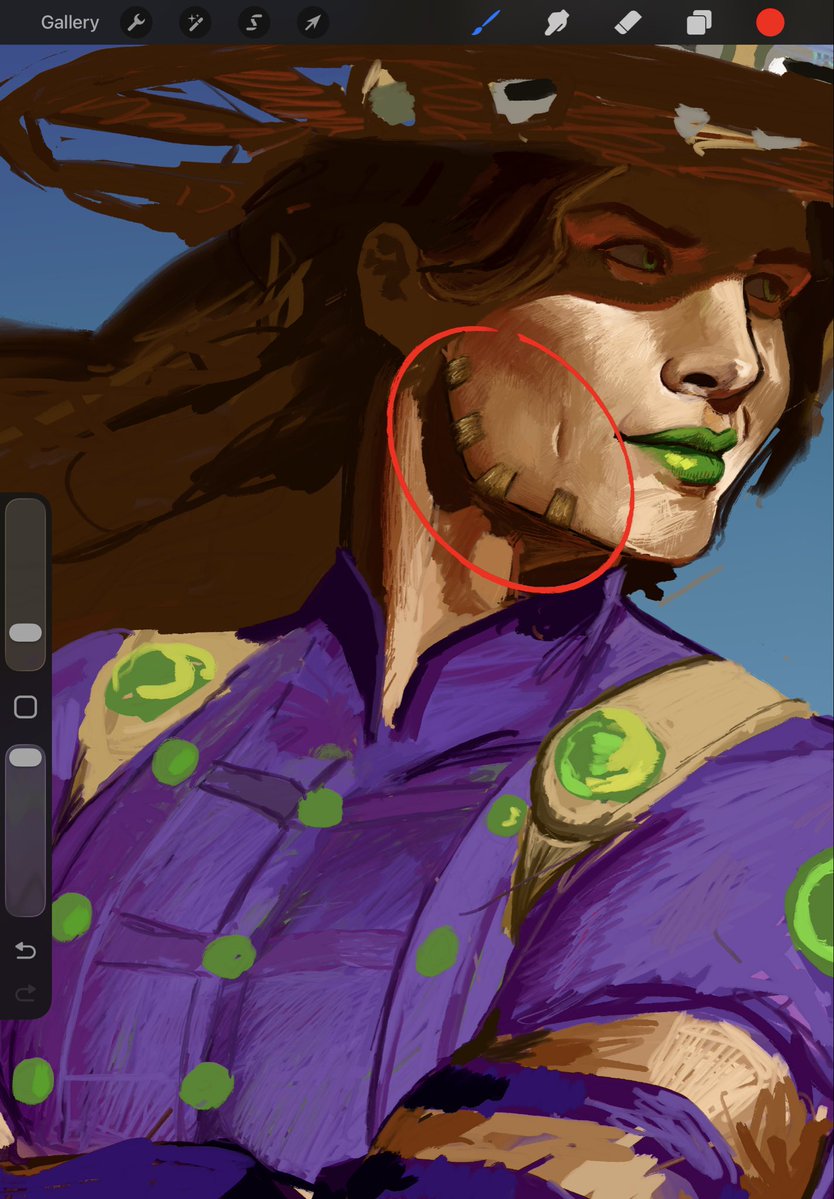
Task: Open the Layers panel
Action: pos(699,23)
